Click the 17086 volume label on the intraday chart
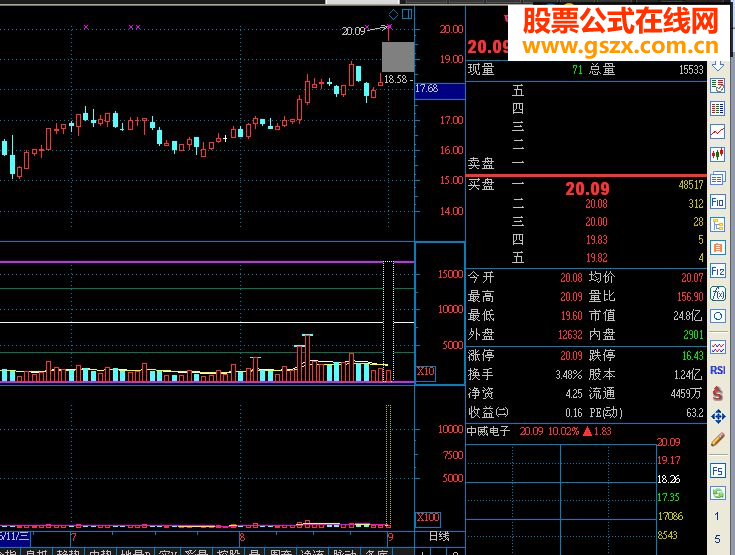The width and height of the screenshot is (735, 555). pyautogui.click(x=670, y=517)
